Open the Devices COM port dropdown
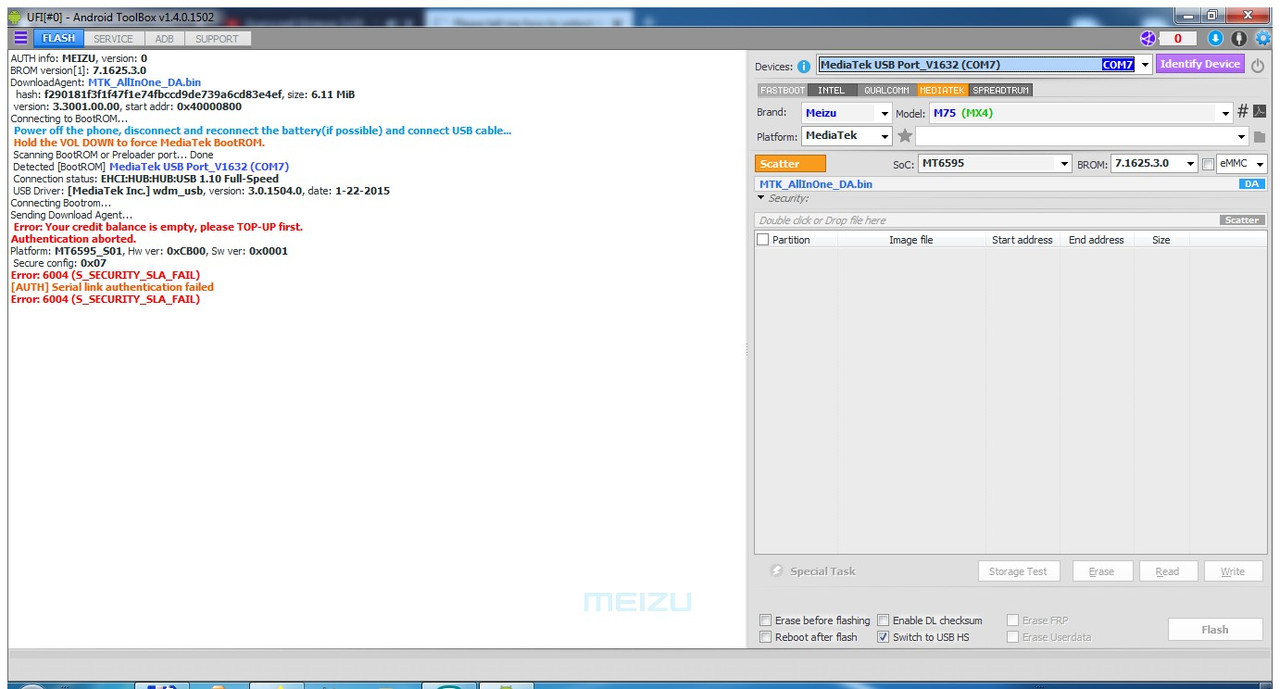 tap(1145, 65)
